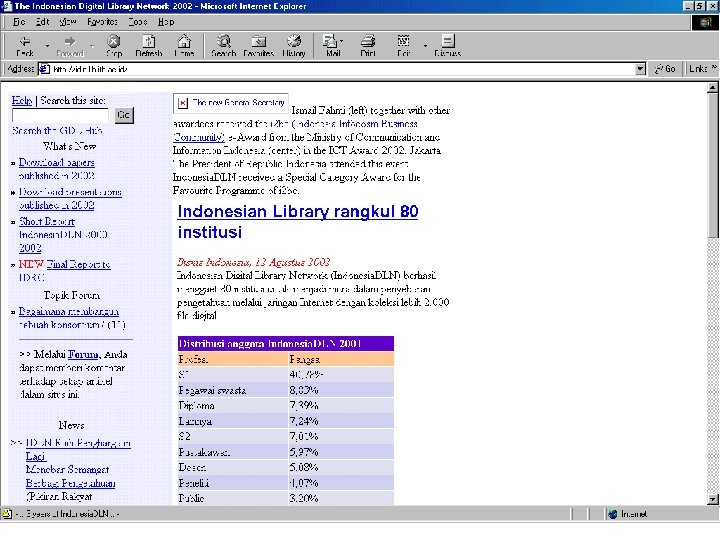This screenshot has height=540, width=720.
Task: Open the Discuss toolbar icon
Action: 448,46
